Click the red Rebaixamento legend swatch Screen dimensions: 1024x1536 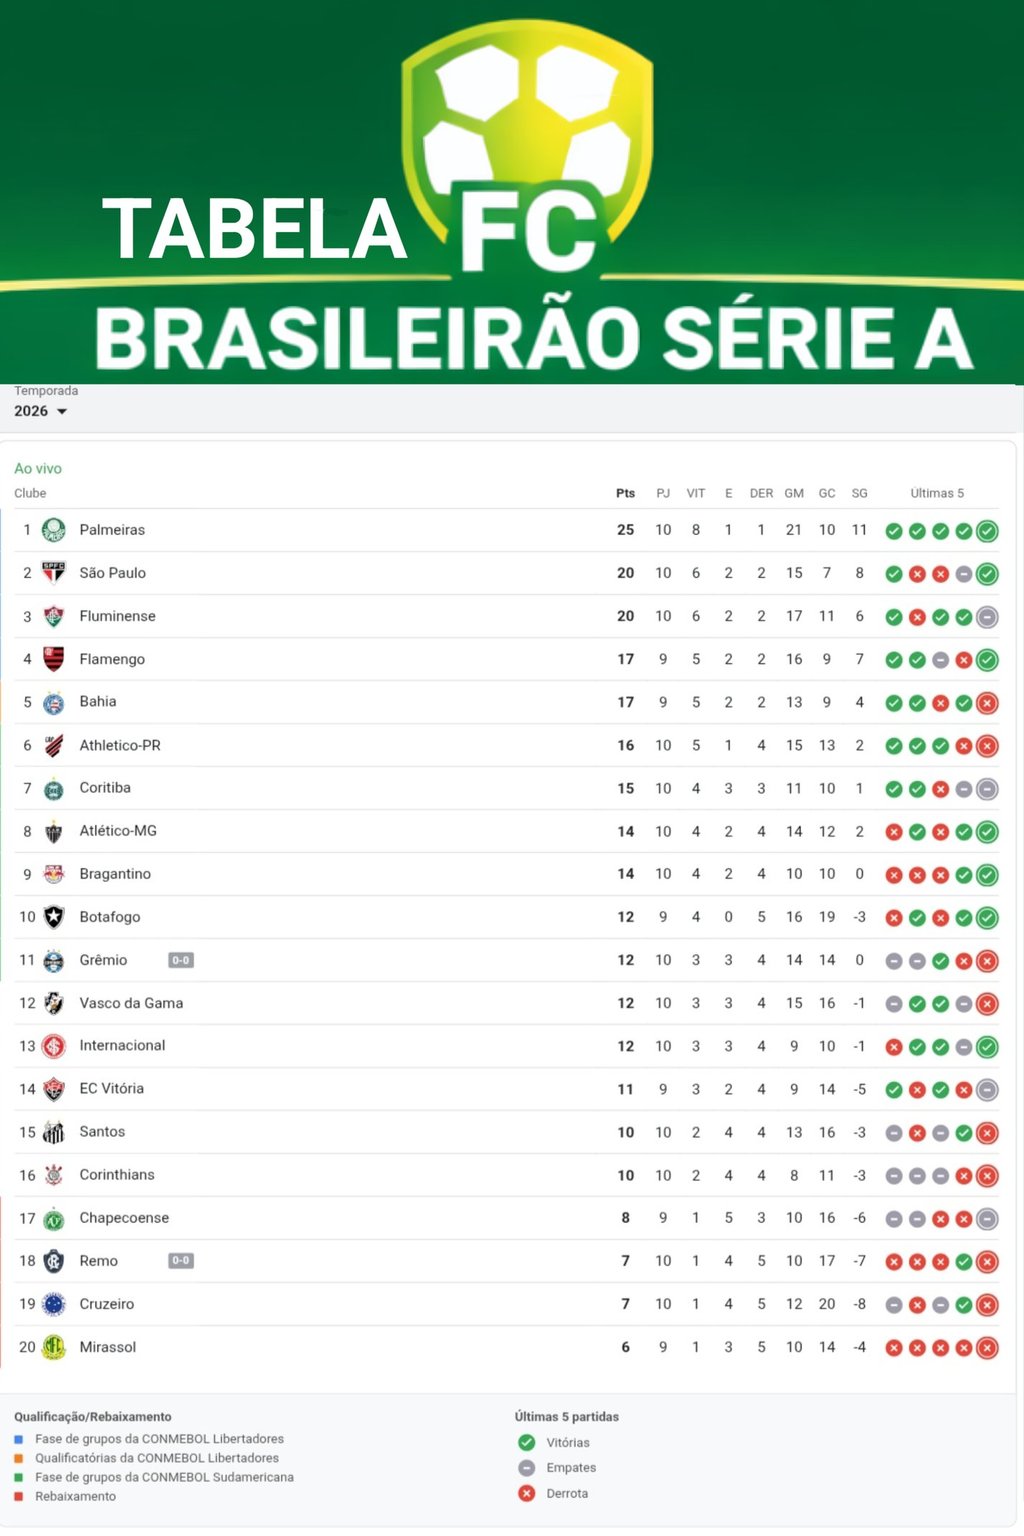tap(19, 1497)
